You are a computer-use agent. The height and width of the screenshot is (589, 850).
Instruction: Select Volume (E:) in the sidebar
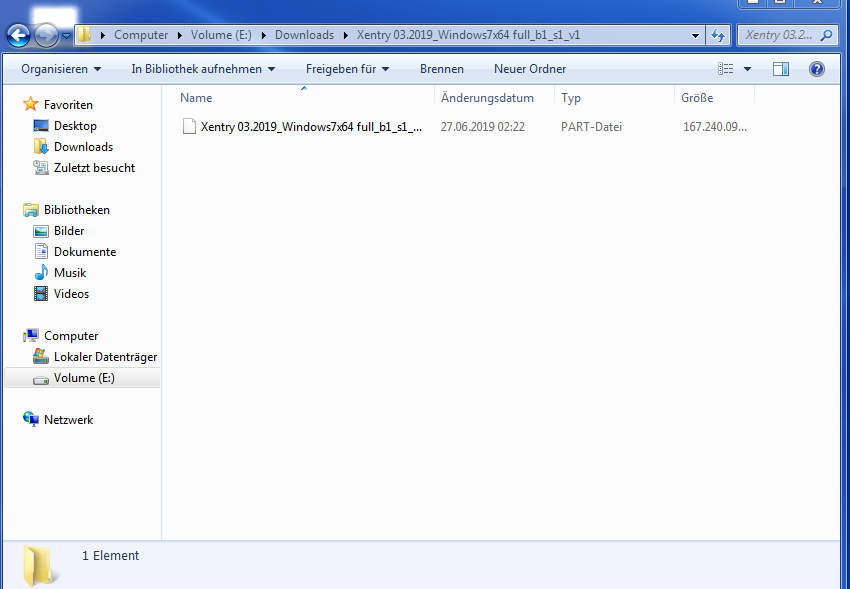pos(84,378)
